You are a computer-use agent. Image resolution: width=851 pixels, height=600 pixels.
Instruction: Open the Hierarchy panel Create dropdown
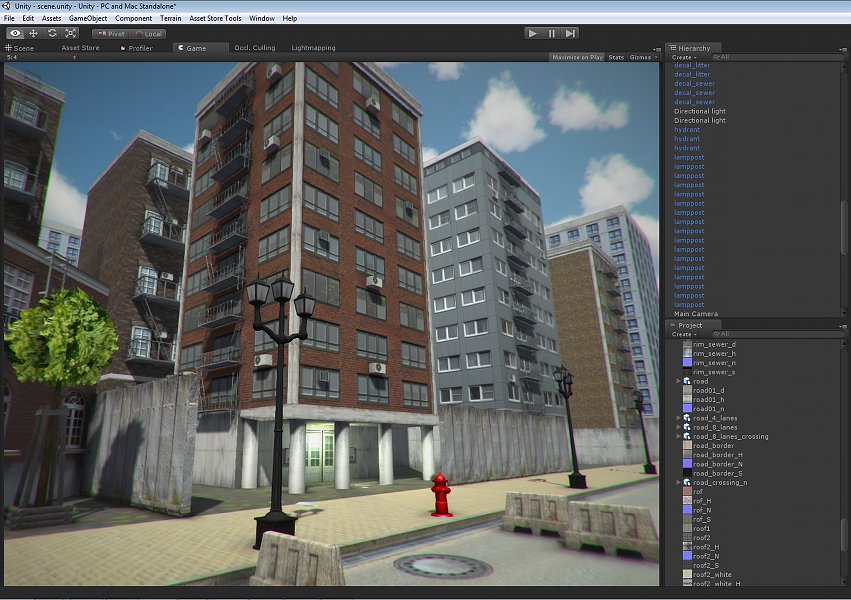[684, 57]
